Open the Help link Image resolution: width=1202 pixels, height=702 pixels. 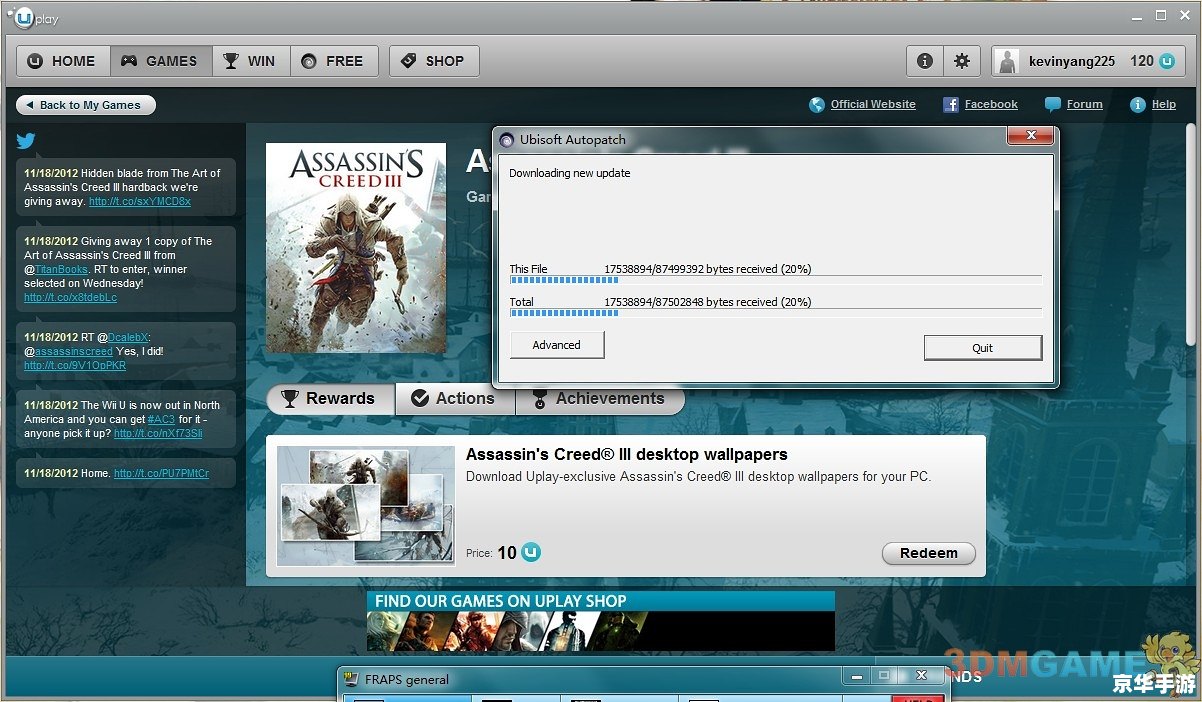pos(1164,104)
